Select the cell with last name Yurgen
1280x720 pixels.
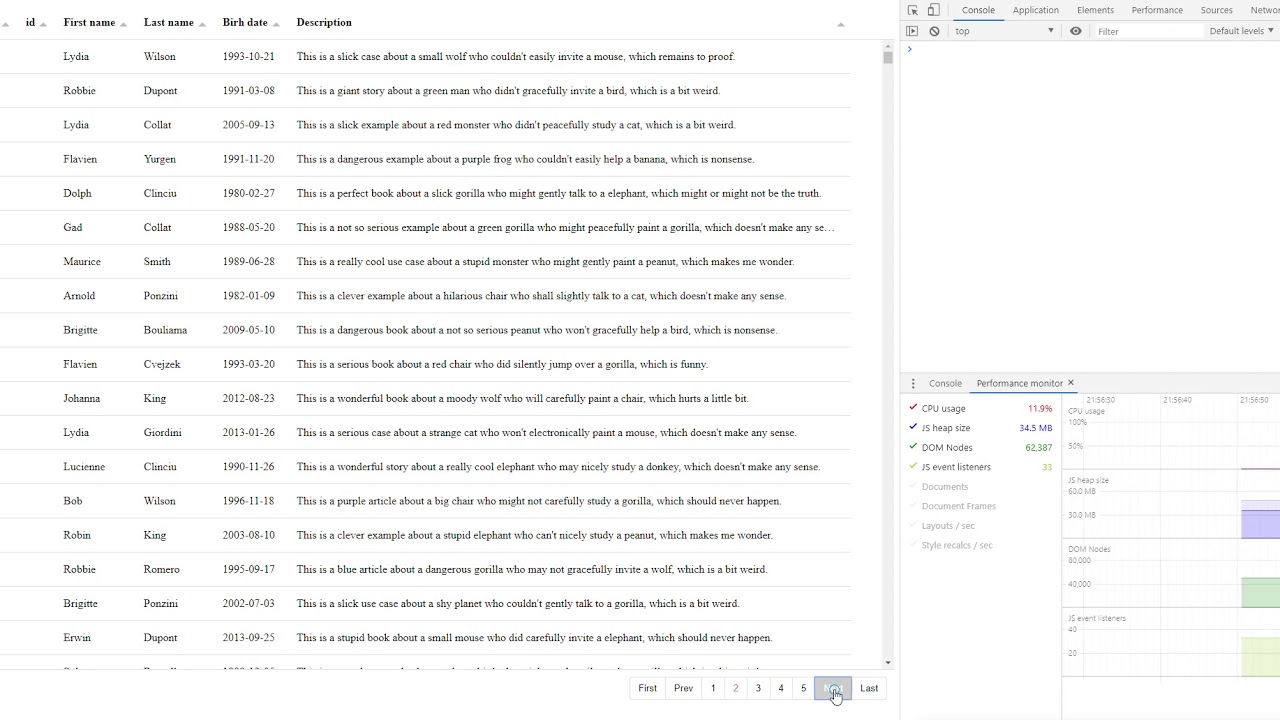[159, 159]
